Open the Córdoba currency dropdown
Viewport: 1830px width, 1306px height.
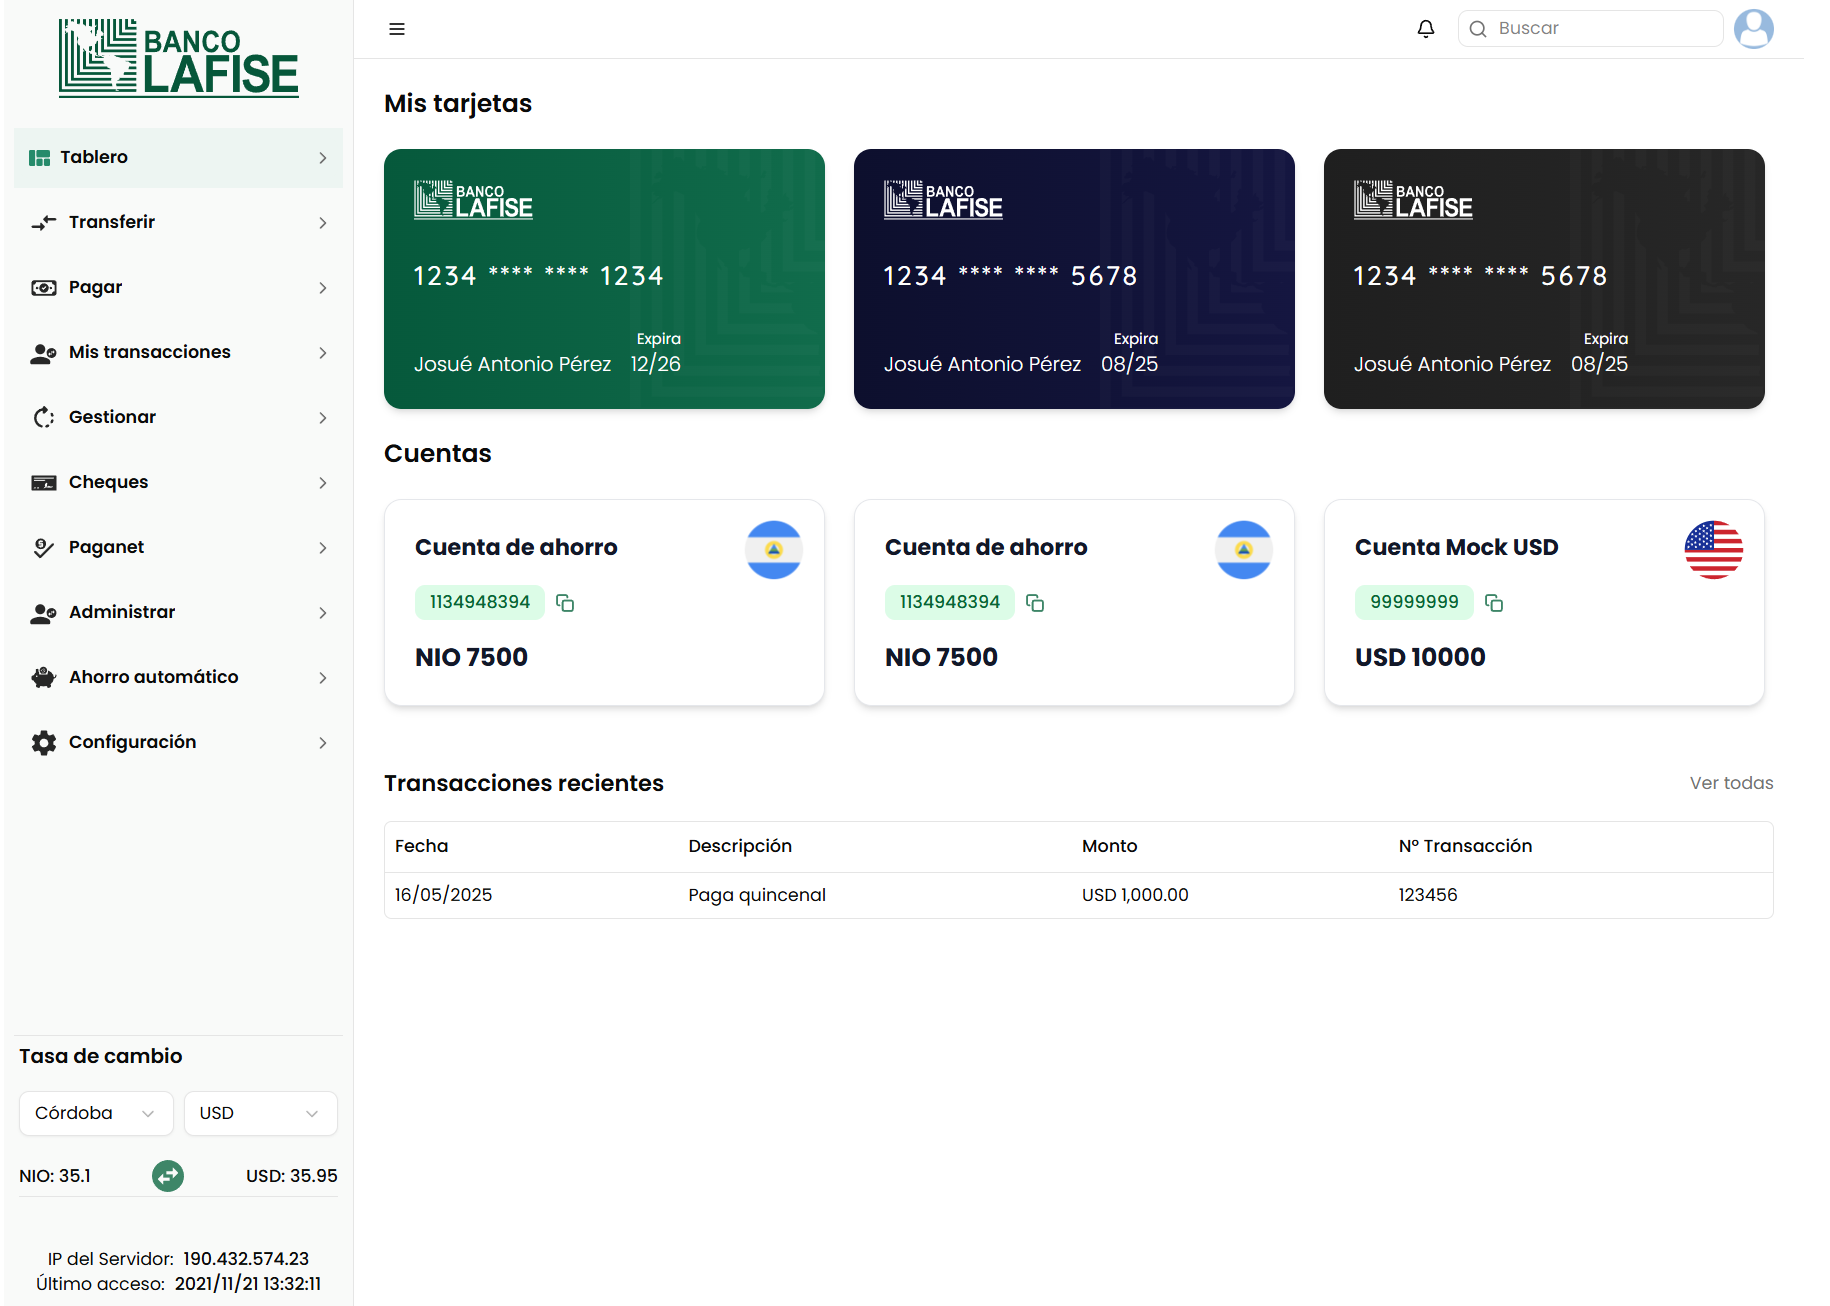click(x=96, y=1113)
